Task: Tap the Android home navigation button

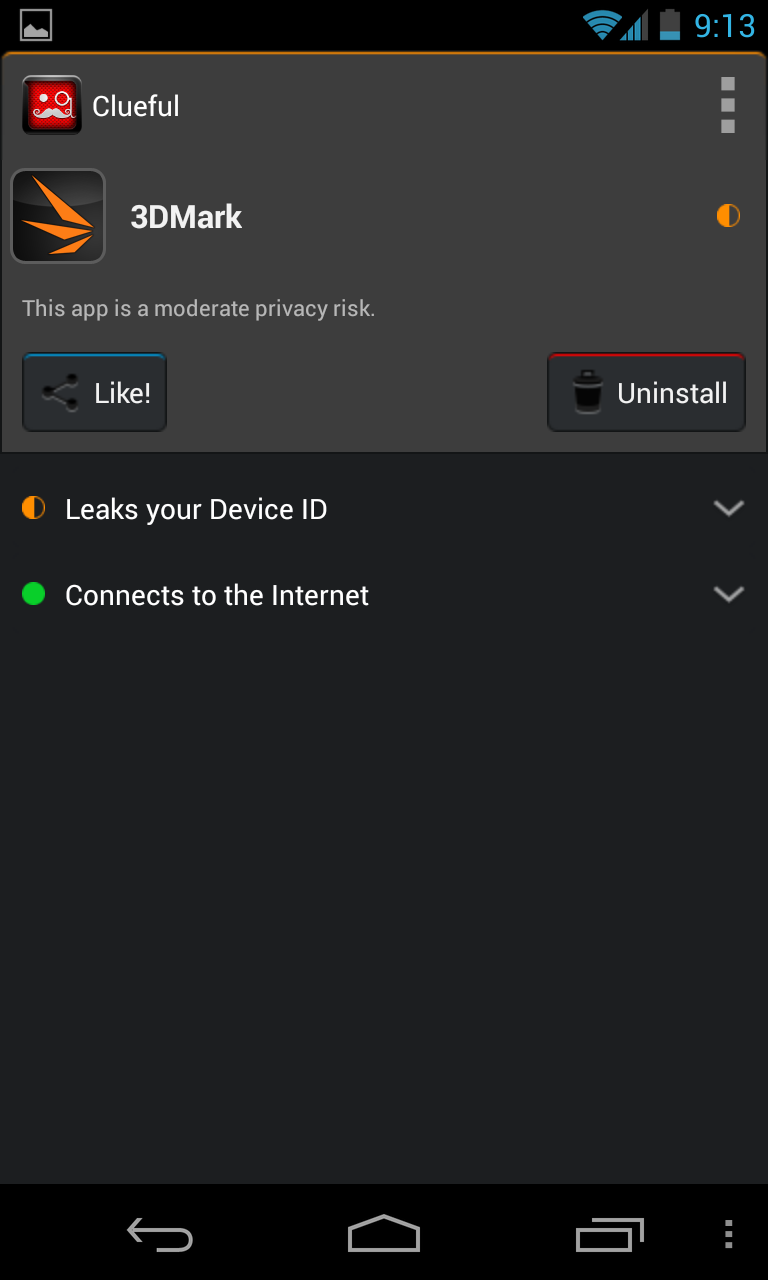Action: pyautogui.click(x=383, y=1234)
